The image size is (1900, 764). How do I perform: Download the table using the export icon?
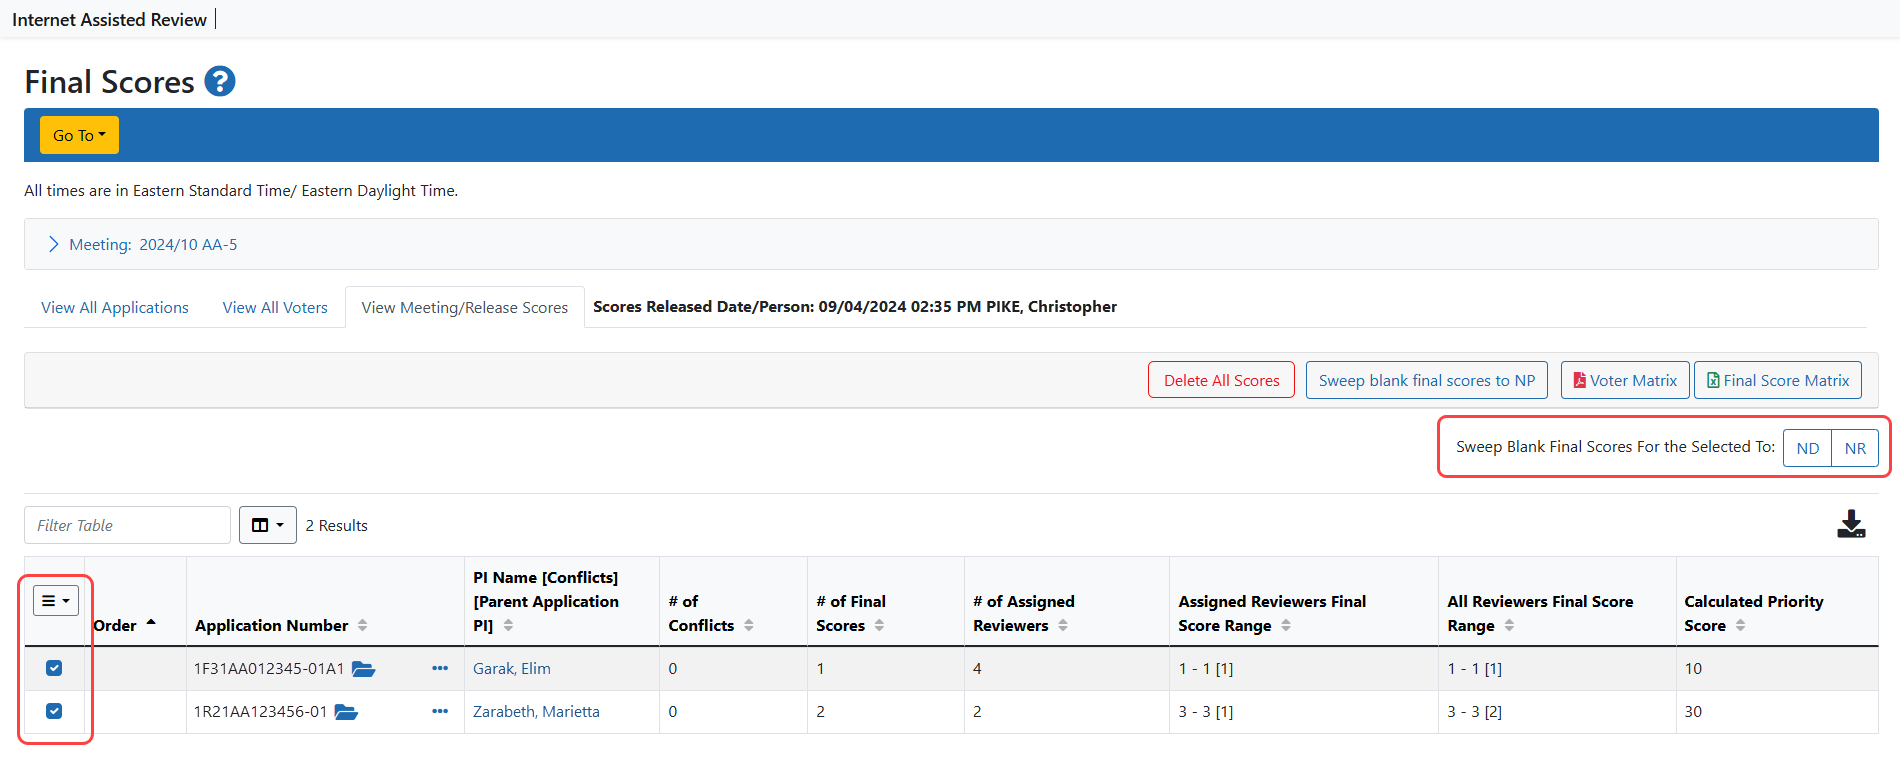(1851, 524)
